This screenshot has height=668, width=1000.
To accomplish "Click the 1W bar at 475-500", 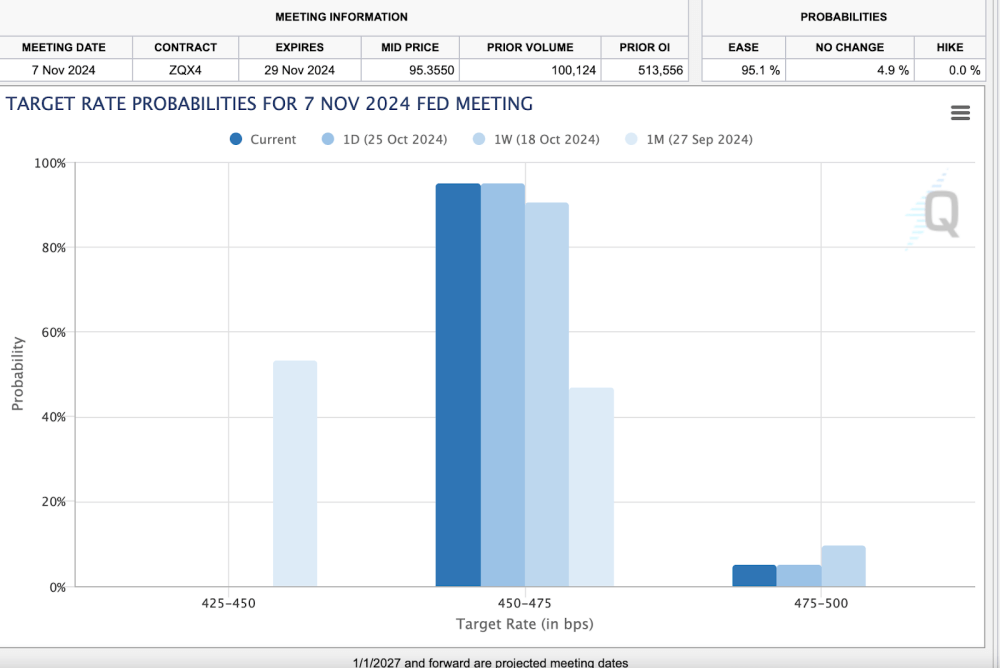I will pyautogui.click(x=843, y=566).
